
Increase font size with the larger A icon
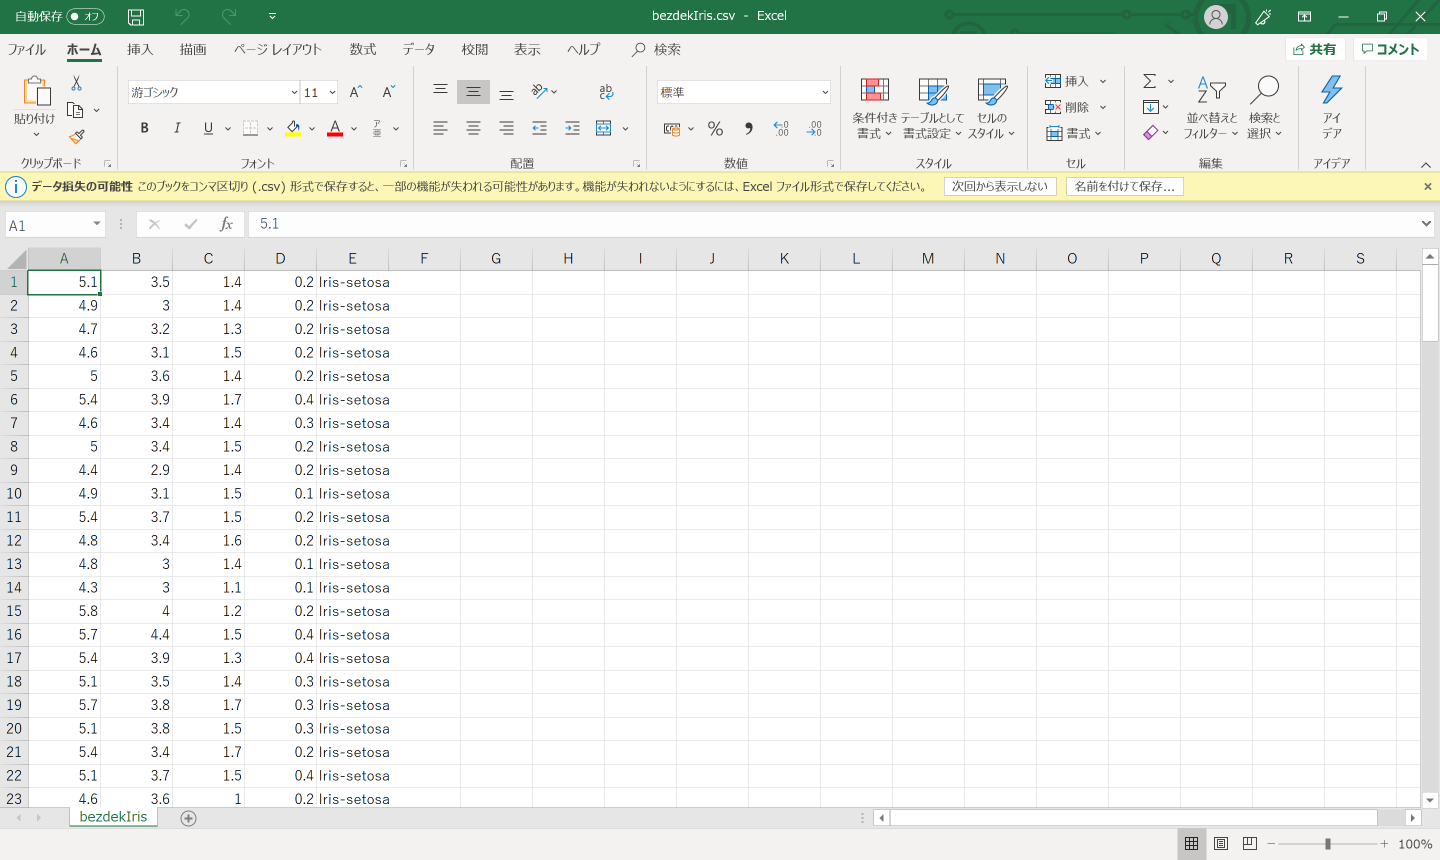[x=356, y=92]
